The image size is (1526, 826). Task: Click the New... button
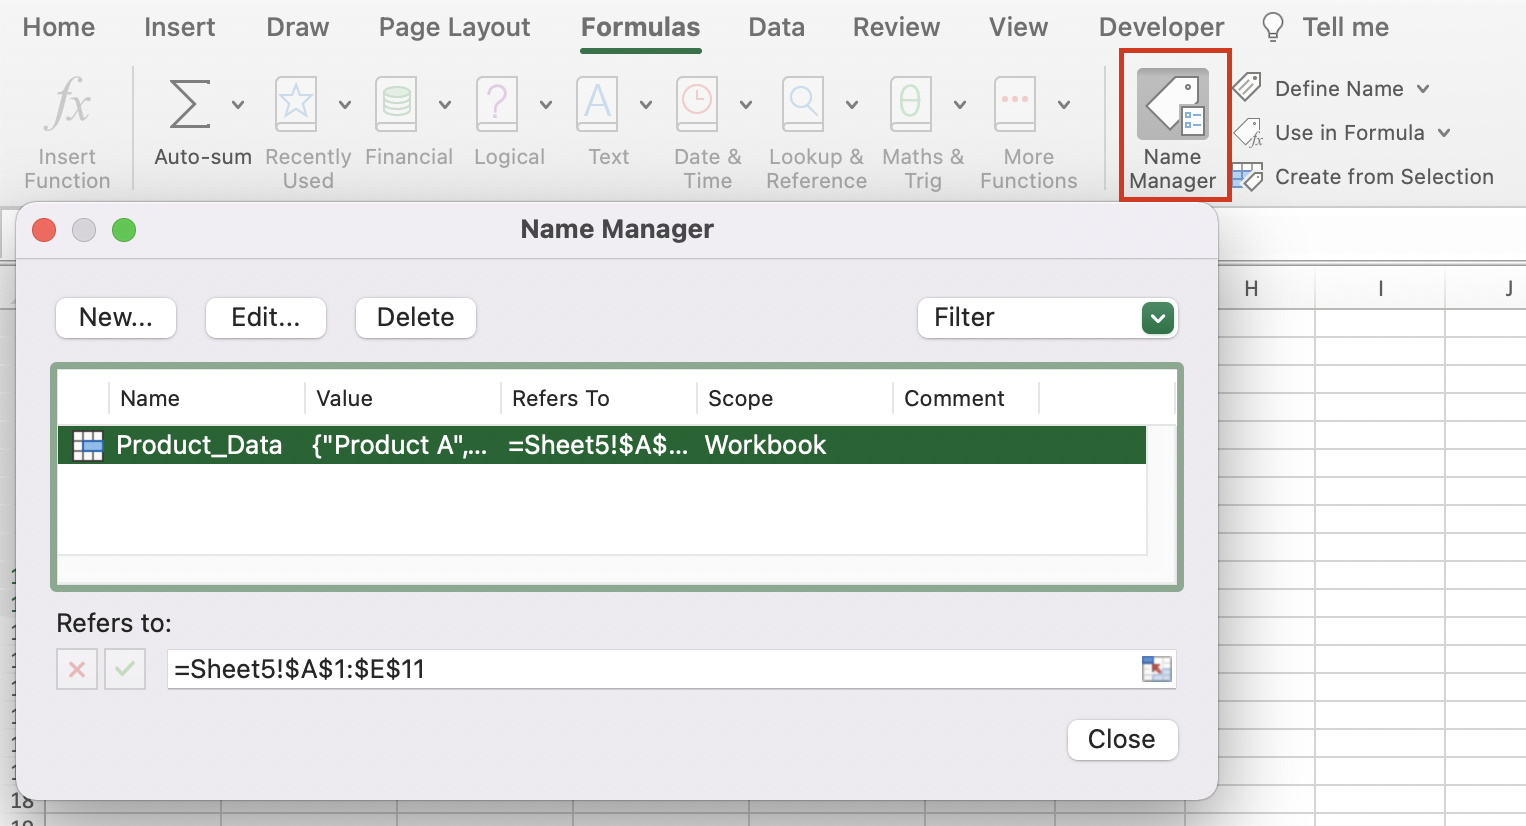point(116,318)
